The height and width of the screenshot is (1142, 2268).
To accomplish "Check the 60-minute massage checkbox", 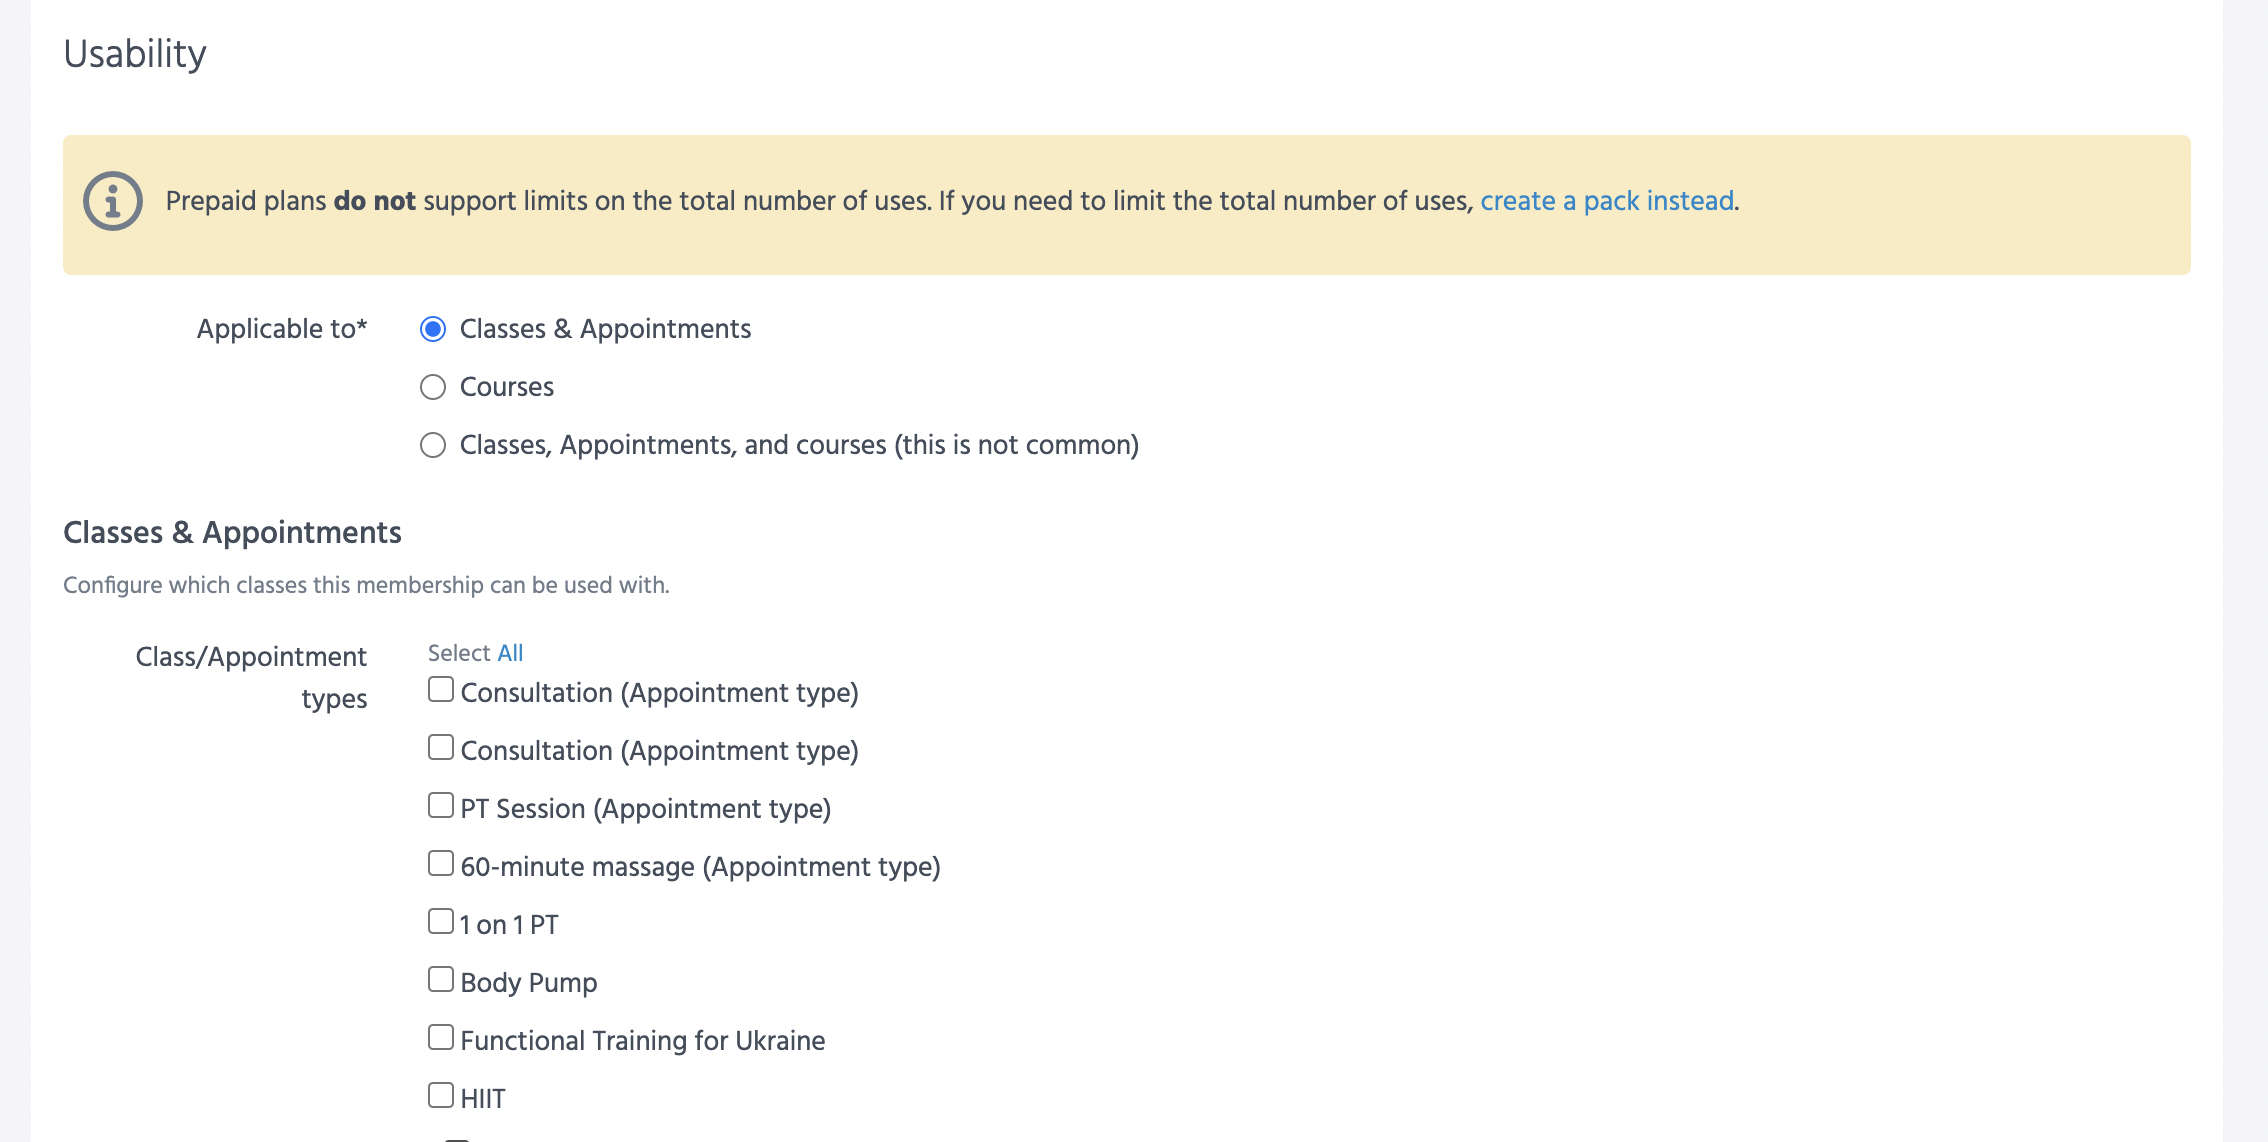I will click(441, 864).
